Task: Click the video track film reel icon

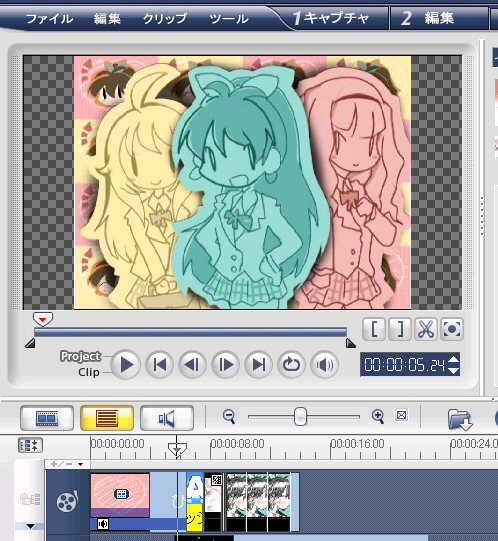Action: click(x=67, y=501)
